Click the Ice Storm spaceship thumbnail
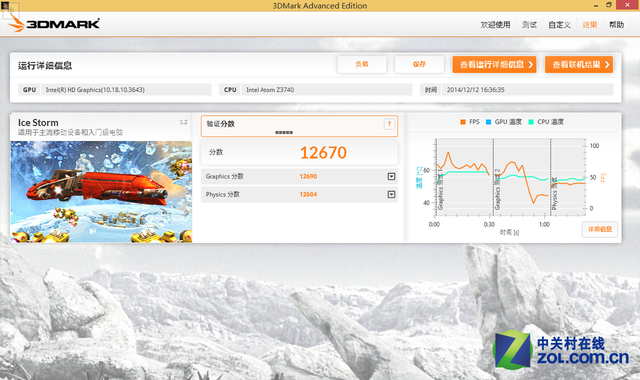The image size is (640, 380). pos(101,192)
